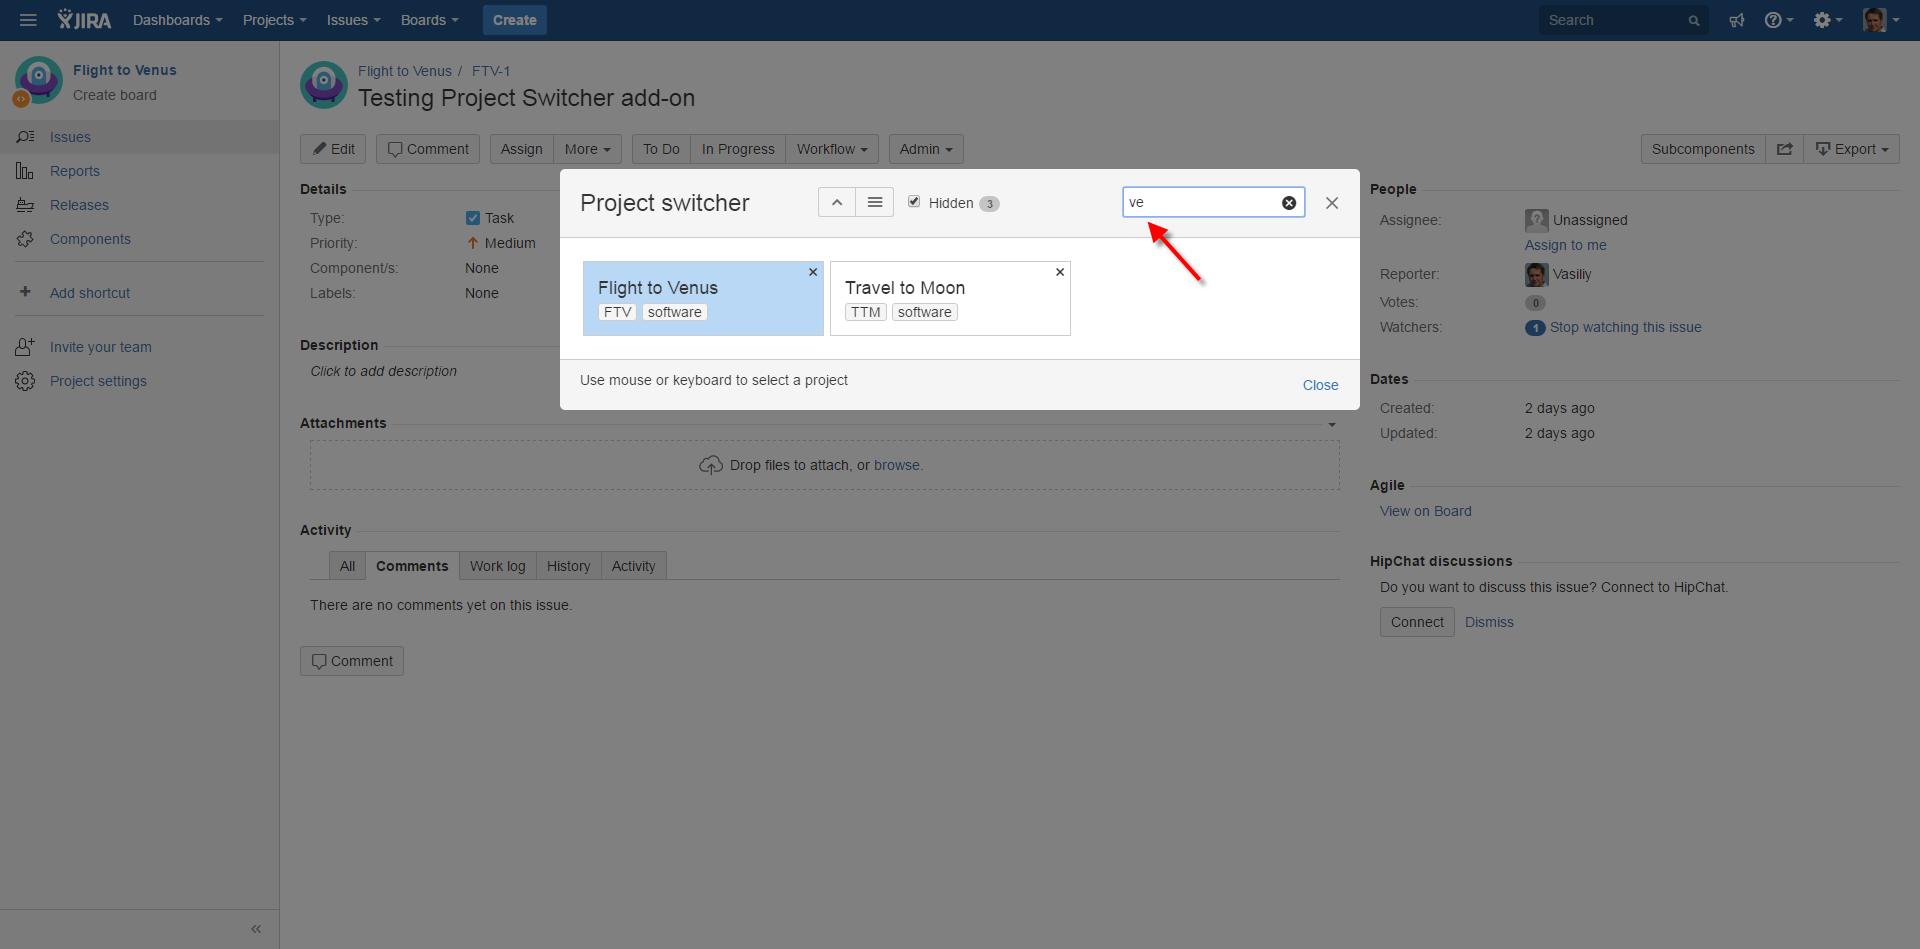Expand the More actions dropdown
1920x949 pixels.
587,149
